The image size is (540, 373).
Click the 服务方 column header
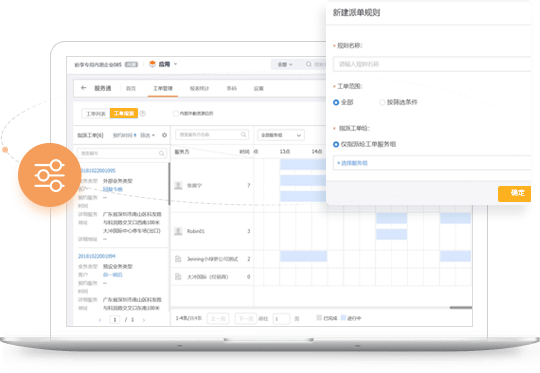[x=182, y=152]
